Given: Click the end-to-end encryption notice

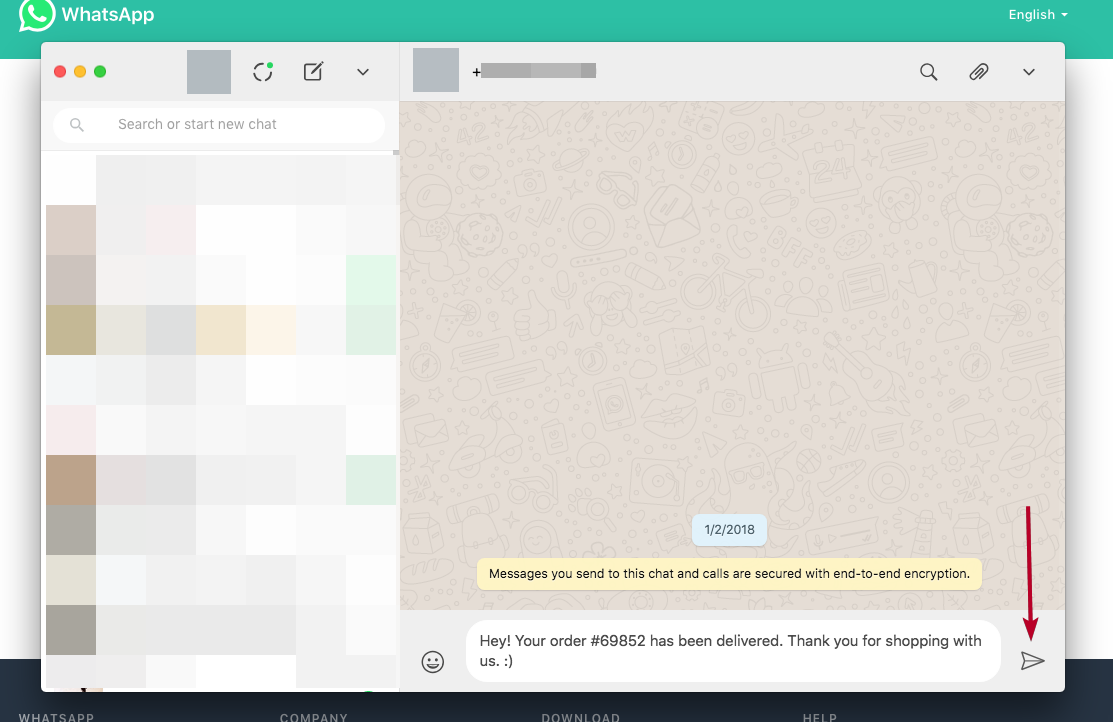Looking at the screenshot, I should point(729,574).
